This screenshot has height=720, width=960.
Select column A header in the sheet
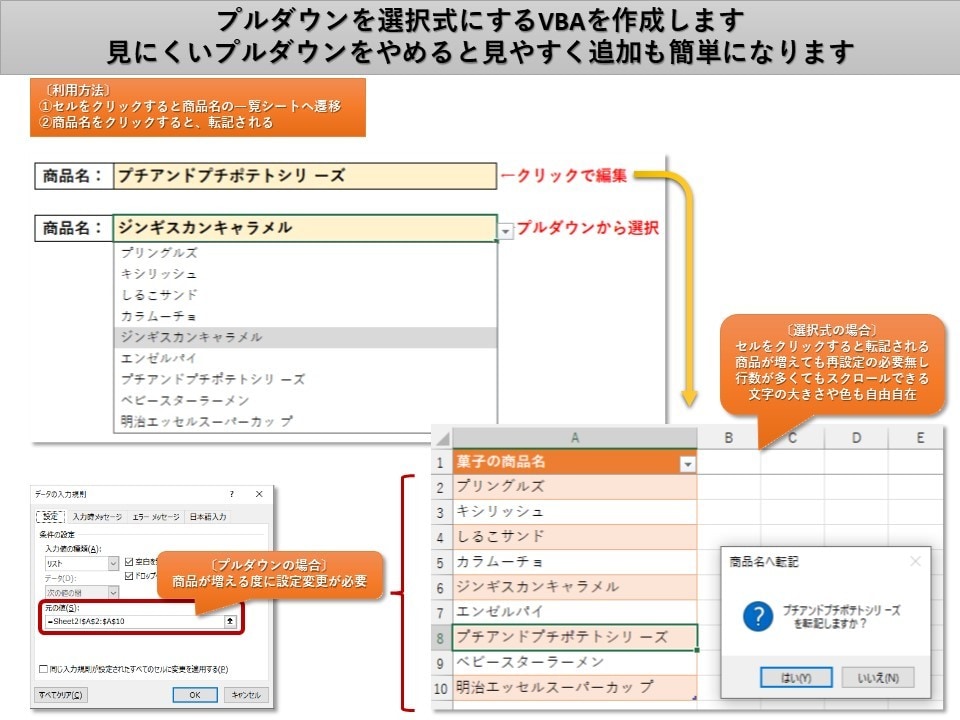click(x=574, y=438)
